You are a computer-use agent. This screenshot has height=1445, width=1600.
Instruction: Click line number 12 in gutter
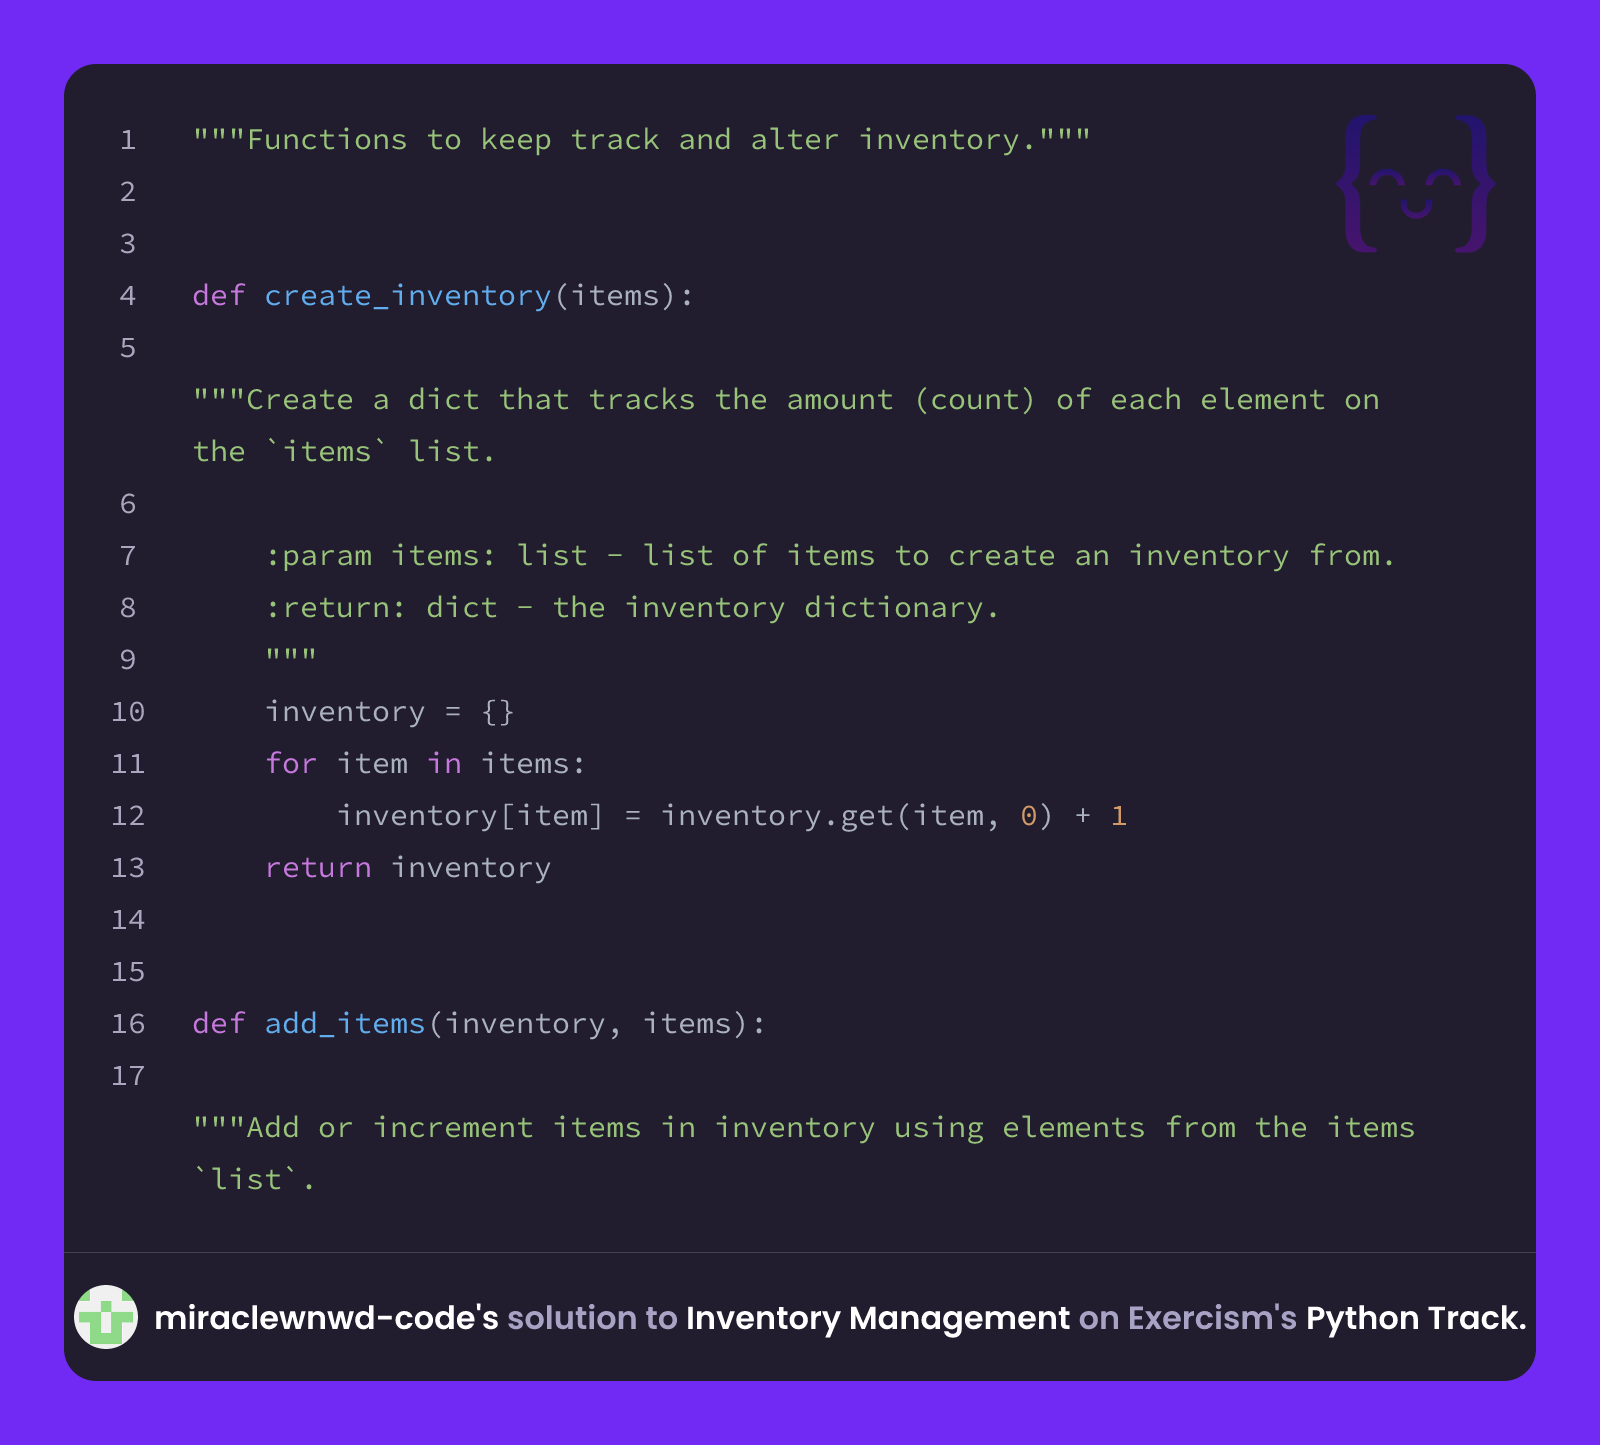coord(128,816)
